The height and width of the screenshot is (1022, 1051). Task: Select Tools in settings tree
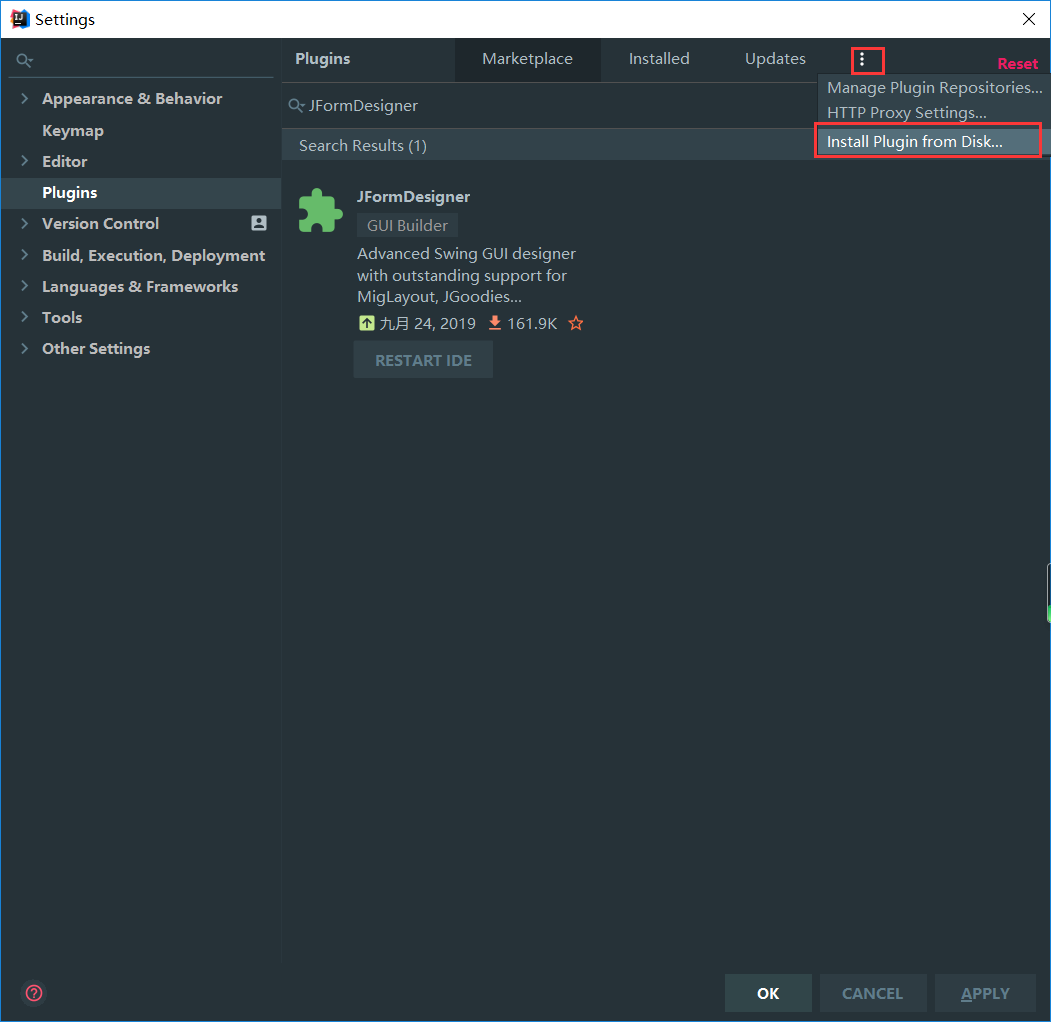pos(62,317)
